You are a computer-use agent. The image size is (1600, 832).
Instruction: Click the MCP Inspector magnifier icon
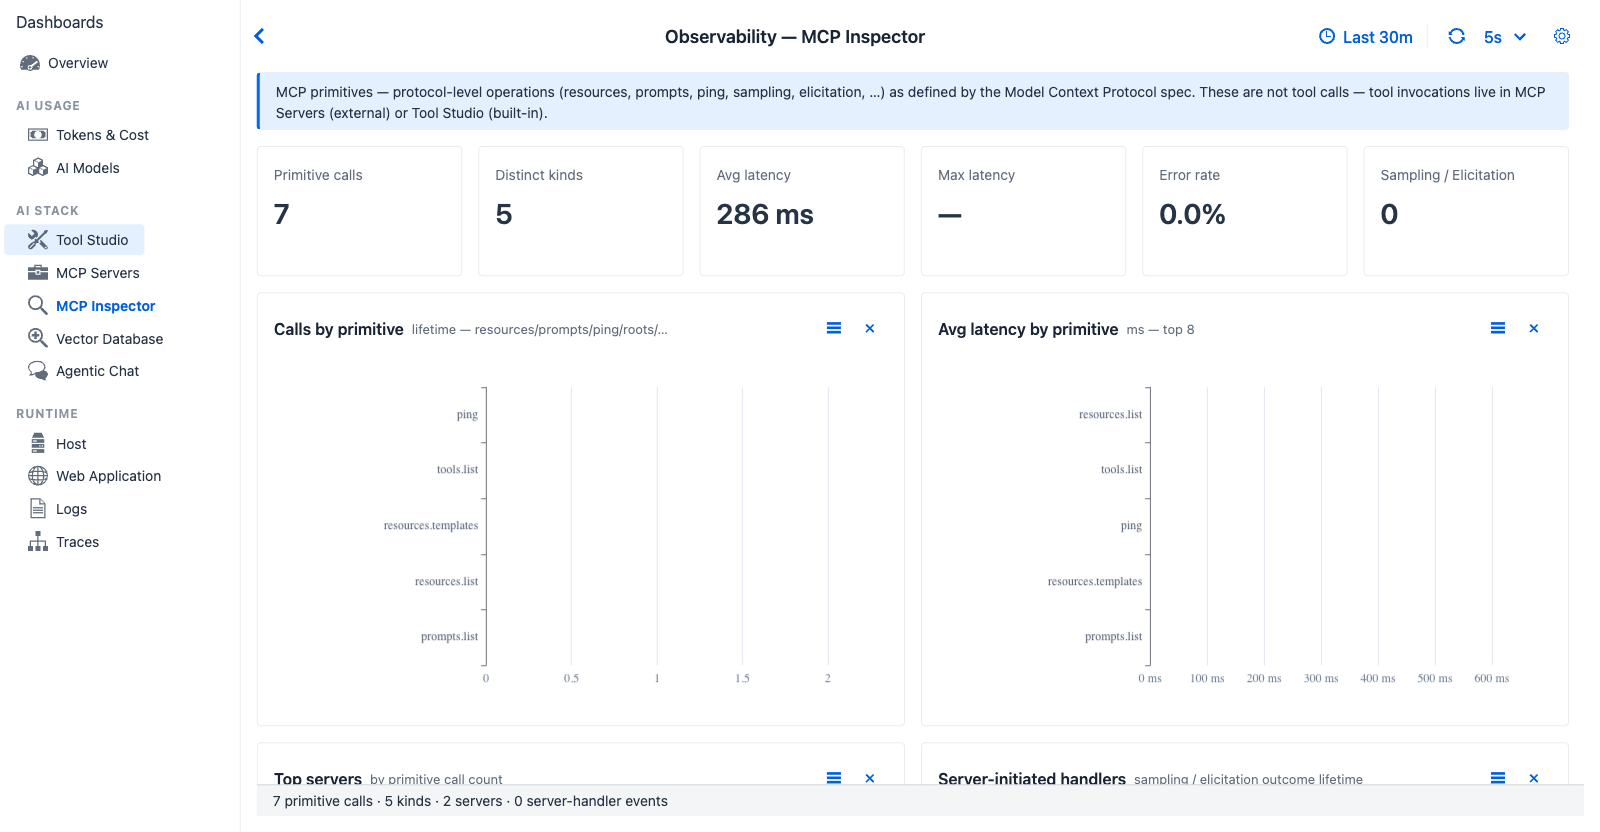(x=38, y=306)
